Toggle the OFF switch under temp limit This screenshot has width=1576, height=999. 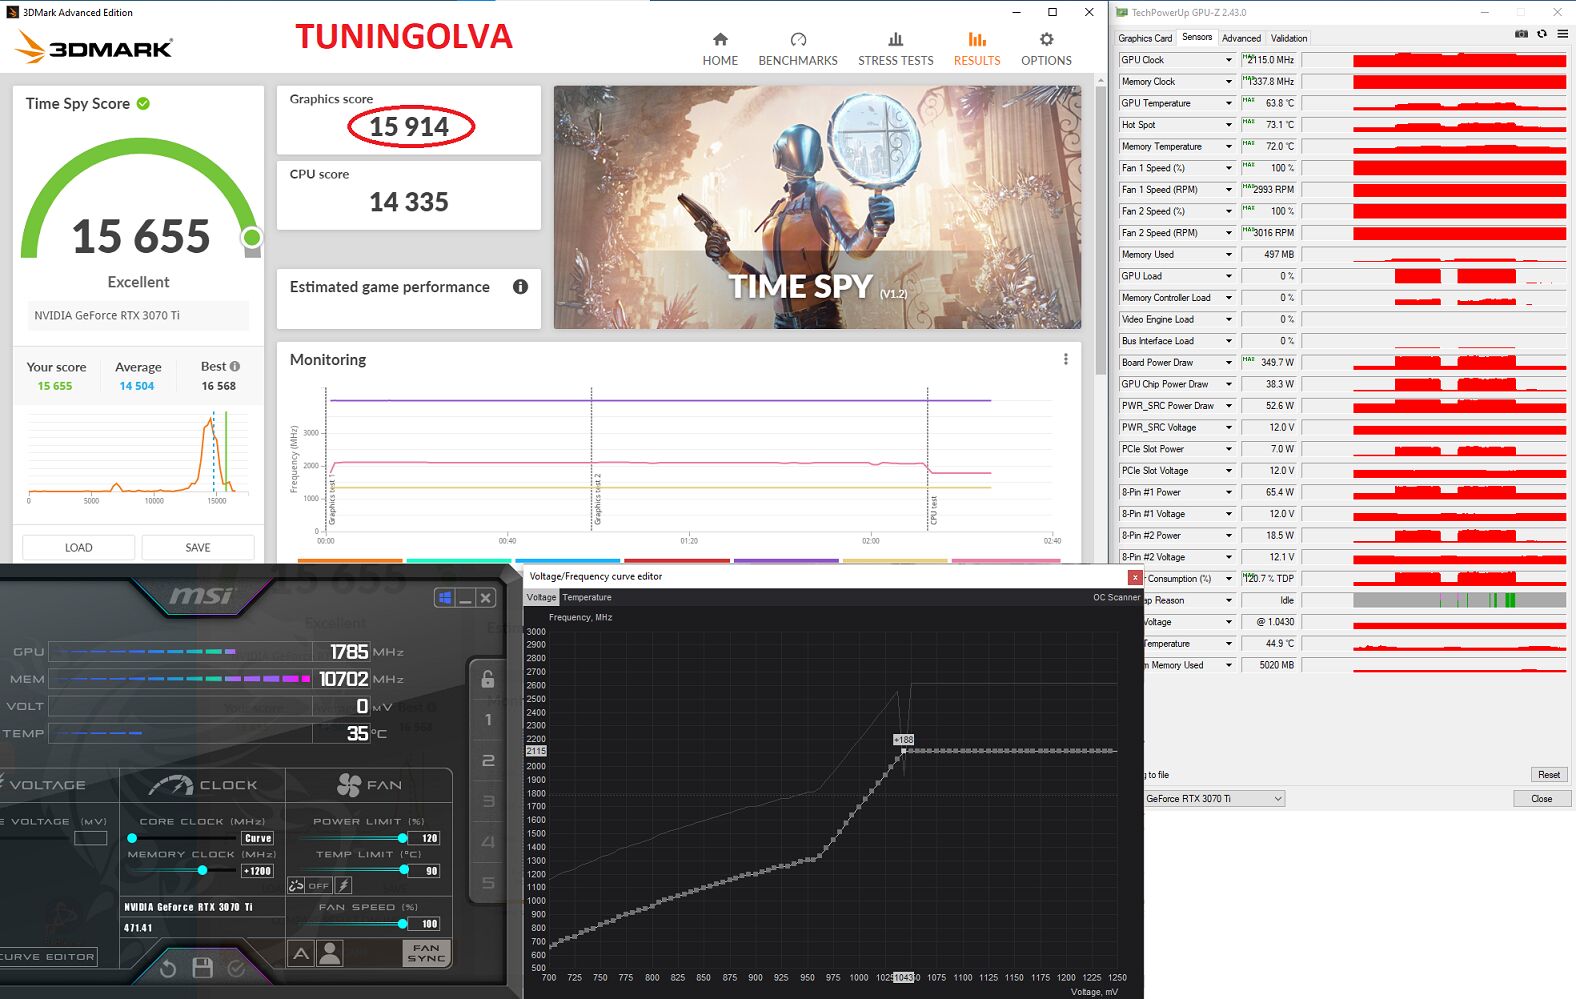click(318, 885)
